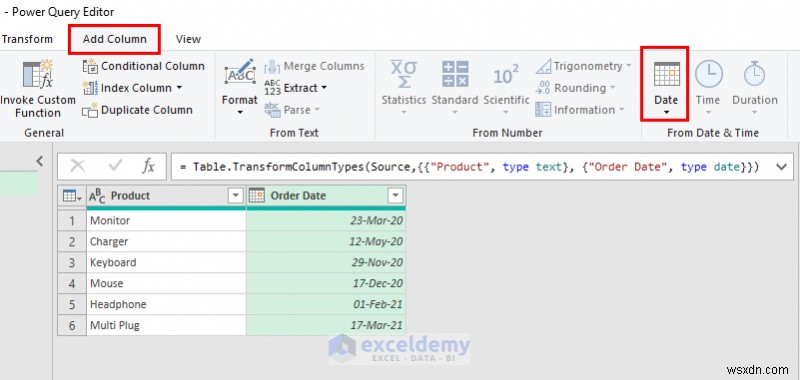Select the 17-Mar-21 date cell
The image size is (800, 380).
pos(326,325)
